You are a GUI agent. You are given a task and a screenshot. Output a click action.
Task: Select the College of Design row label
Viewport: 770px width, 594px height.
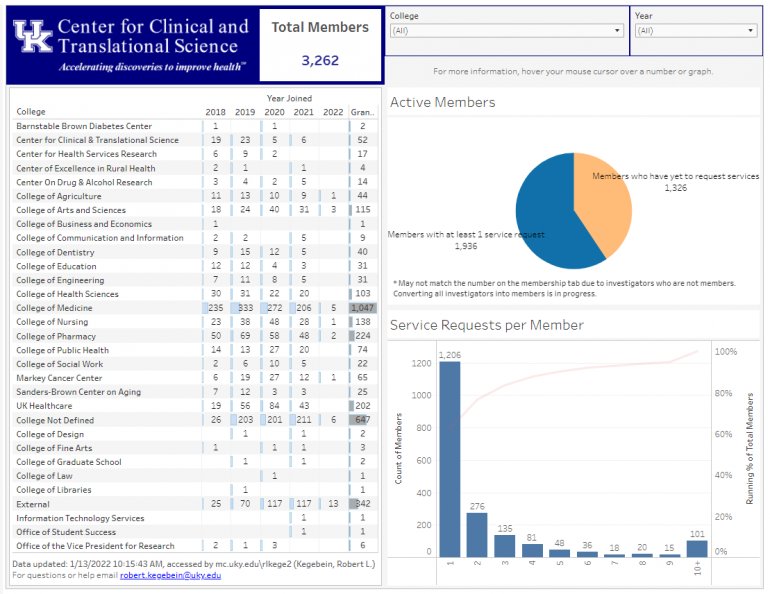click(50, 434)
